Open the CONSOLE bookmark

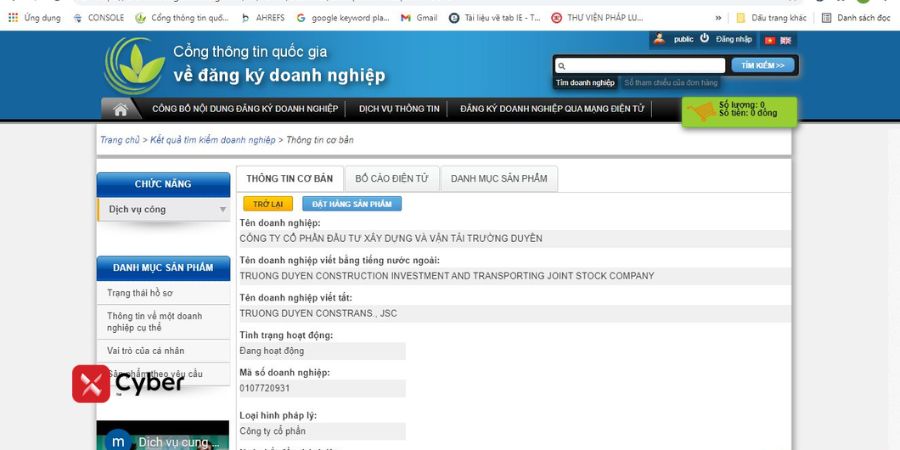pos(99,18)
